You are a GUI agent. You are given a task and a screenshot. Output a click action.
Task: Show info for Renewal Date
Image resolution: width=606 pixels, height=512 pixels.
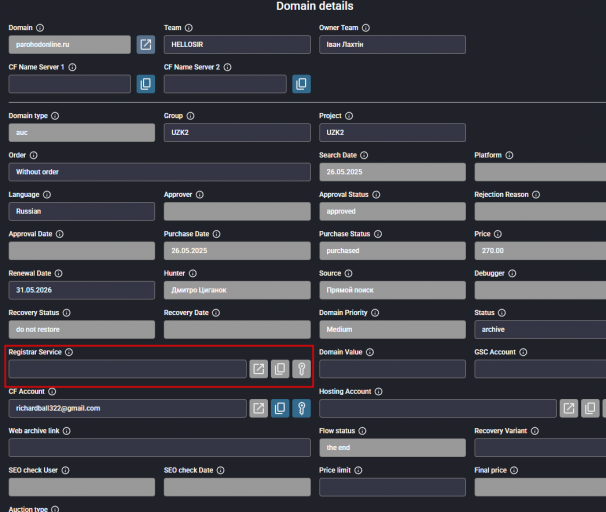(58, 274)
